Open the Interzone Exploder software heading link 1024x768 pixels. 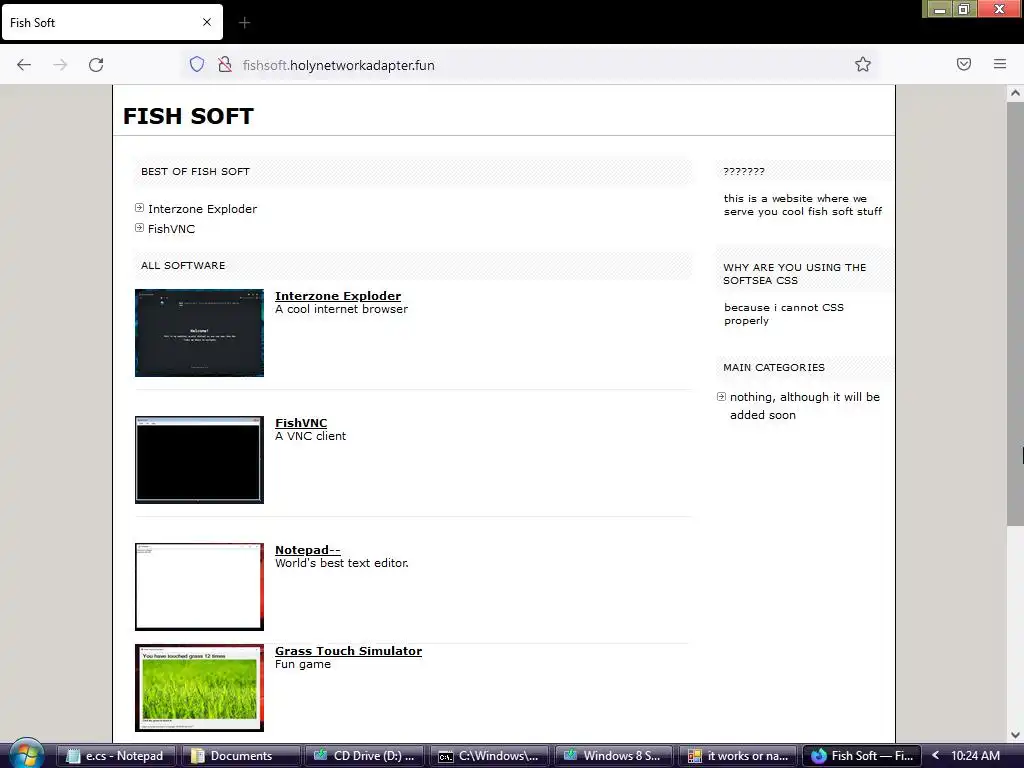(338, 296)
